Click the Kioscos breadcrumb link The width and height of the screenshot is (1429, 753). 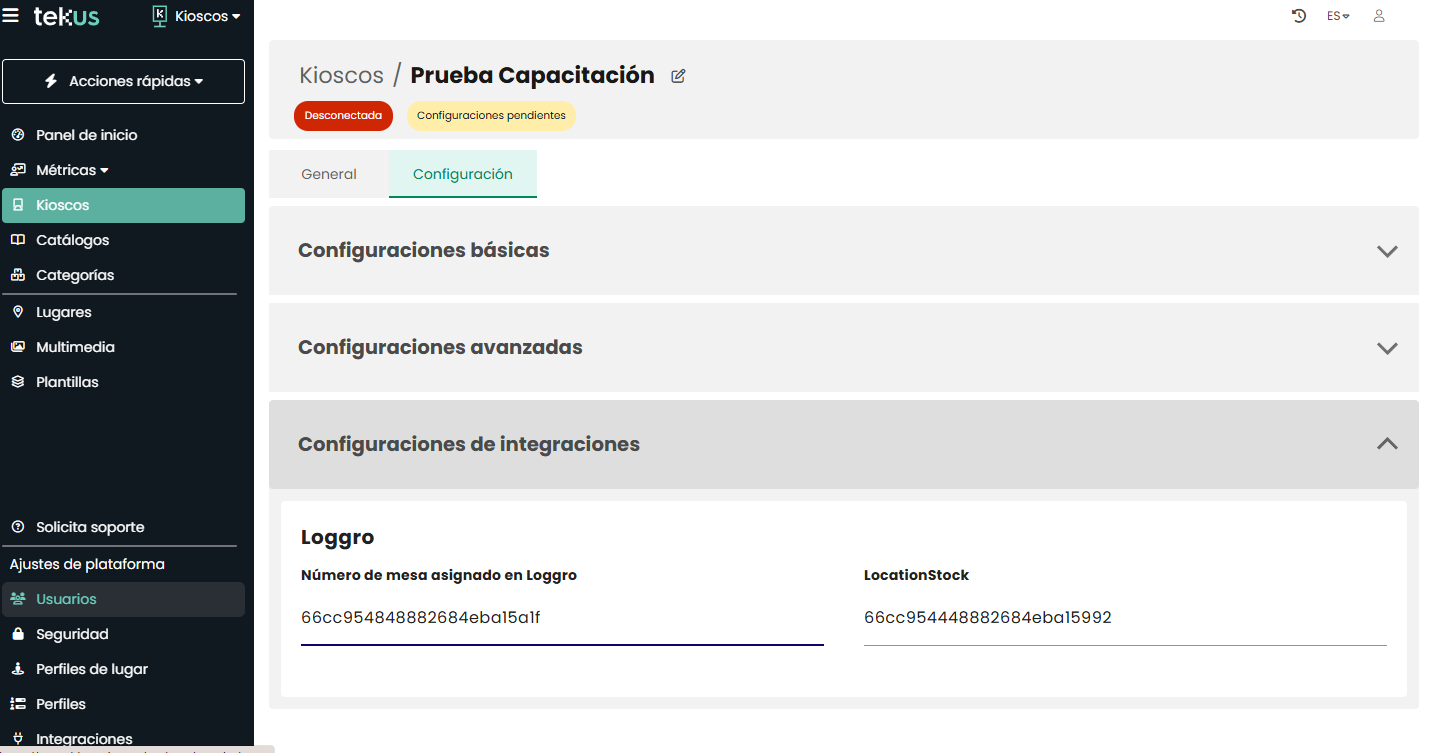point(341,76)
